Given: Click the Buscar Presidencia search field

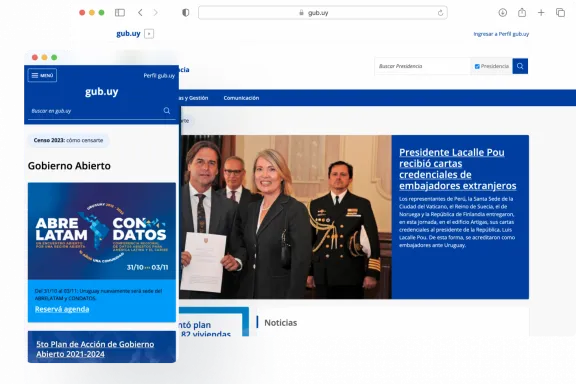Looking at the screenshot, I should pos(422,66).
